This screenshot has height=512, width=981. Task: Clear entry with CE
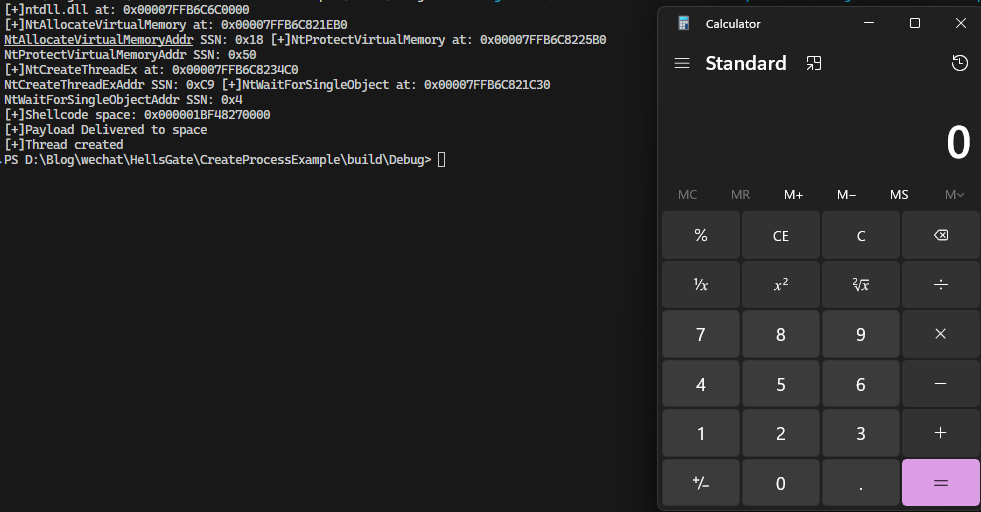[781, 235]
